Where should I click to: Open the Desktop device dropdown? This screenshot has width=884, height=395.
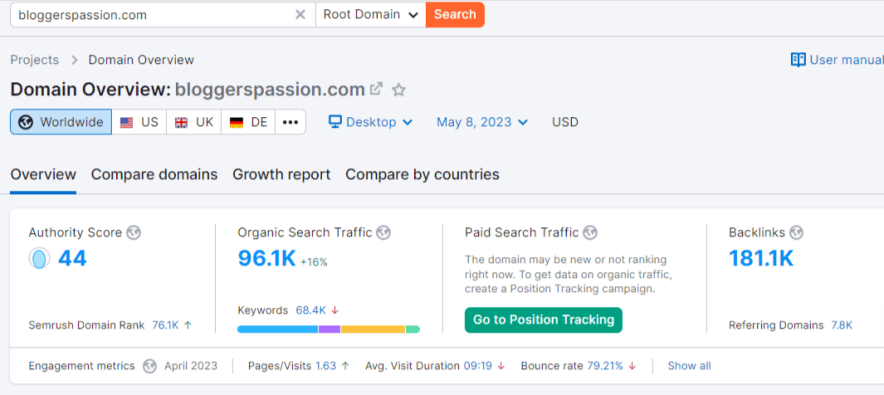[x=371, y=122]
